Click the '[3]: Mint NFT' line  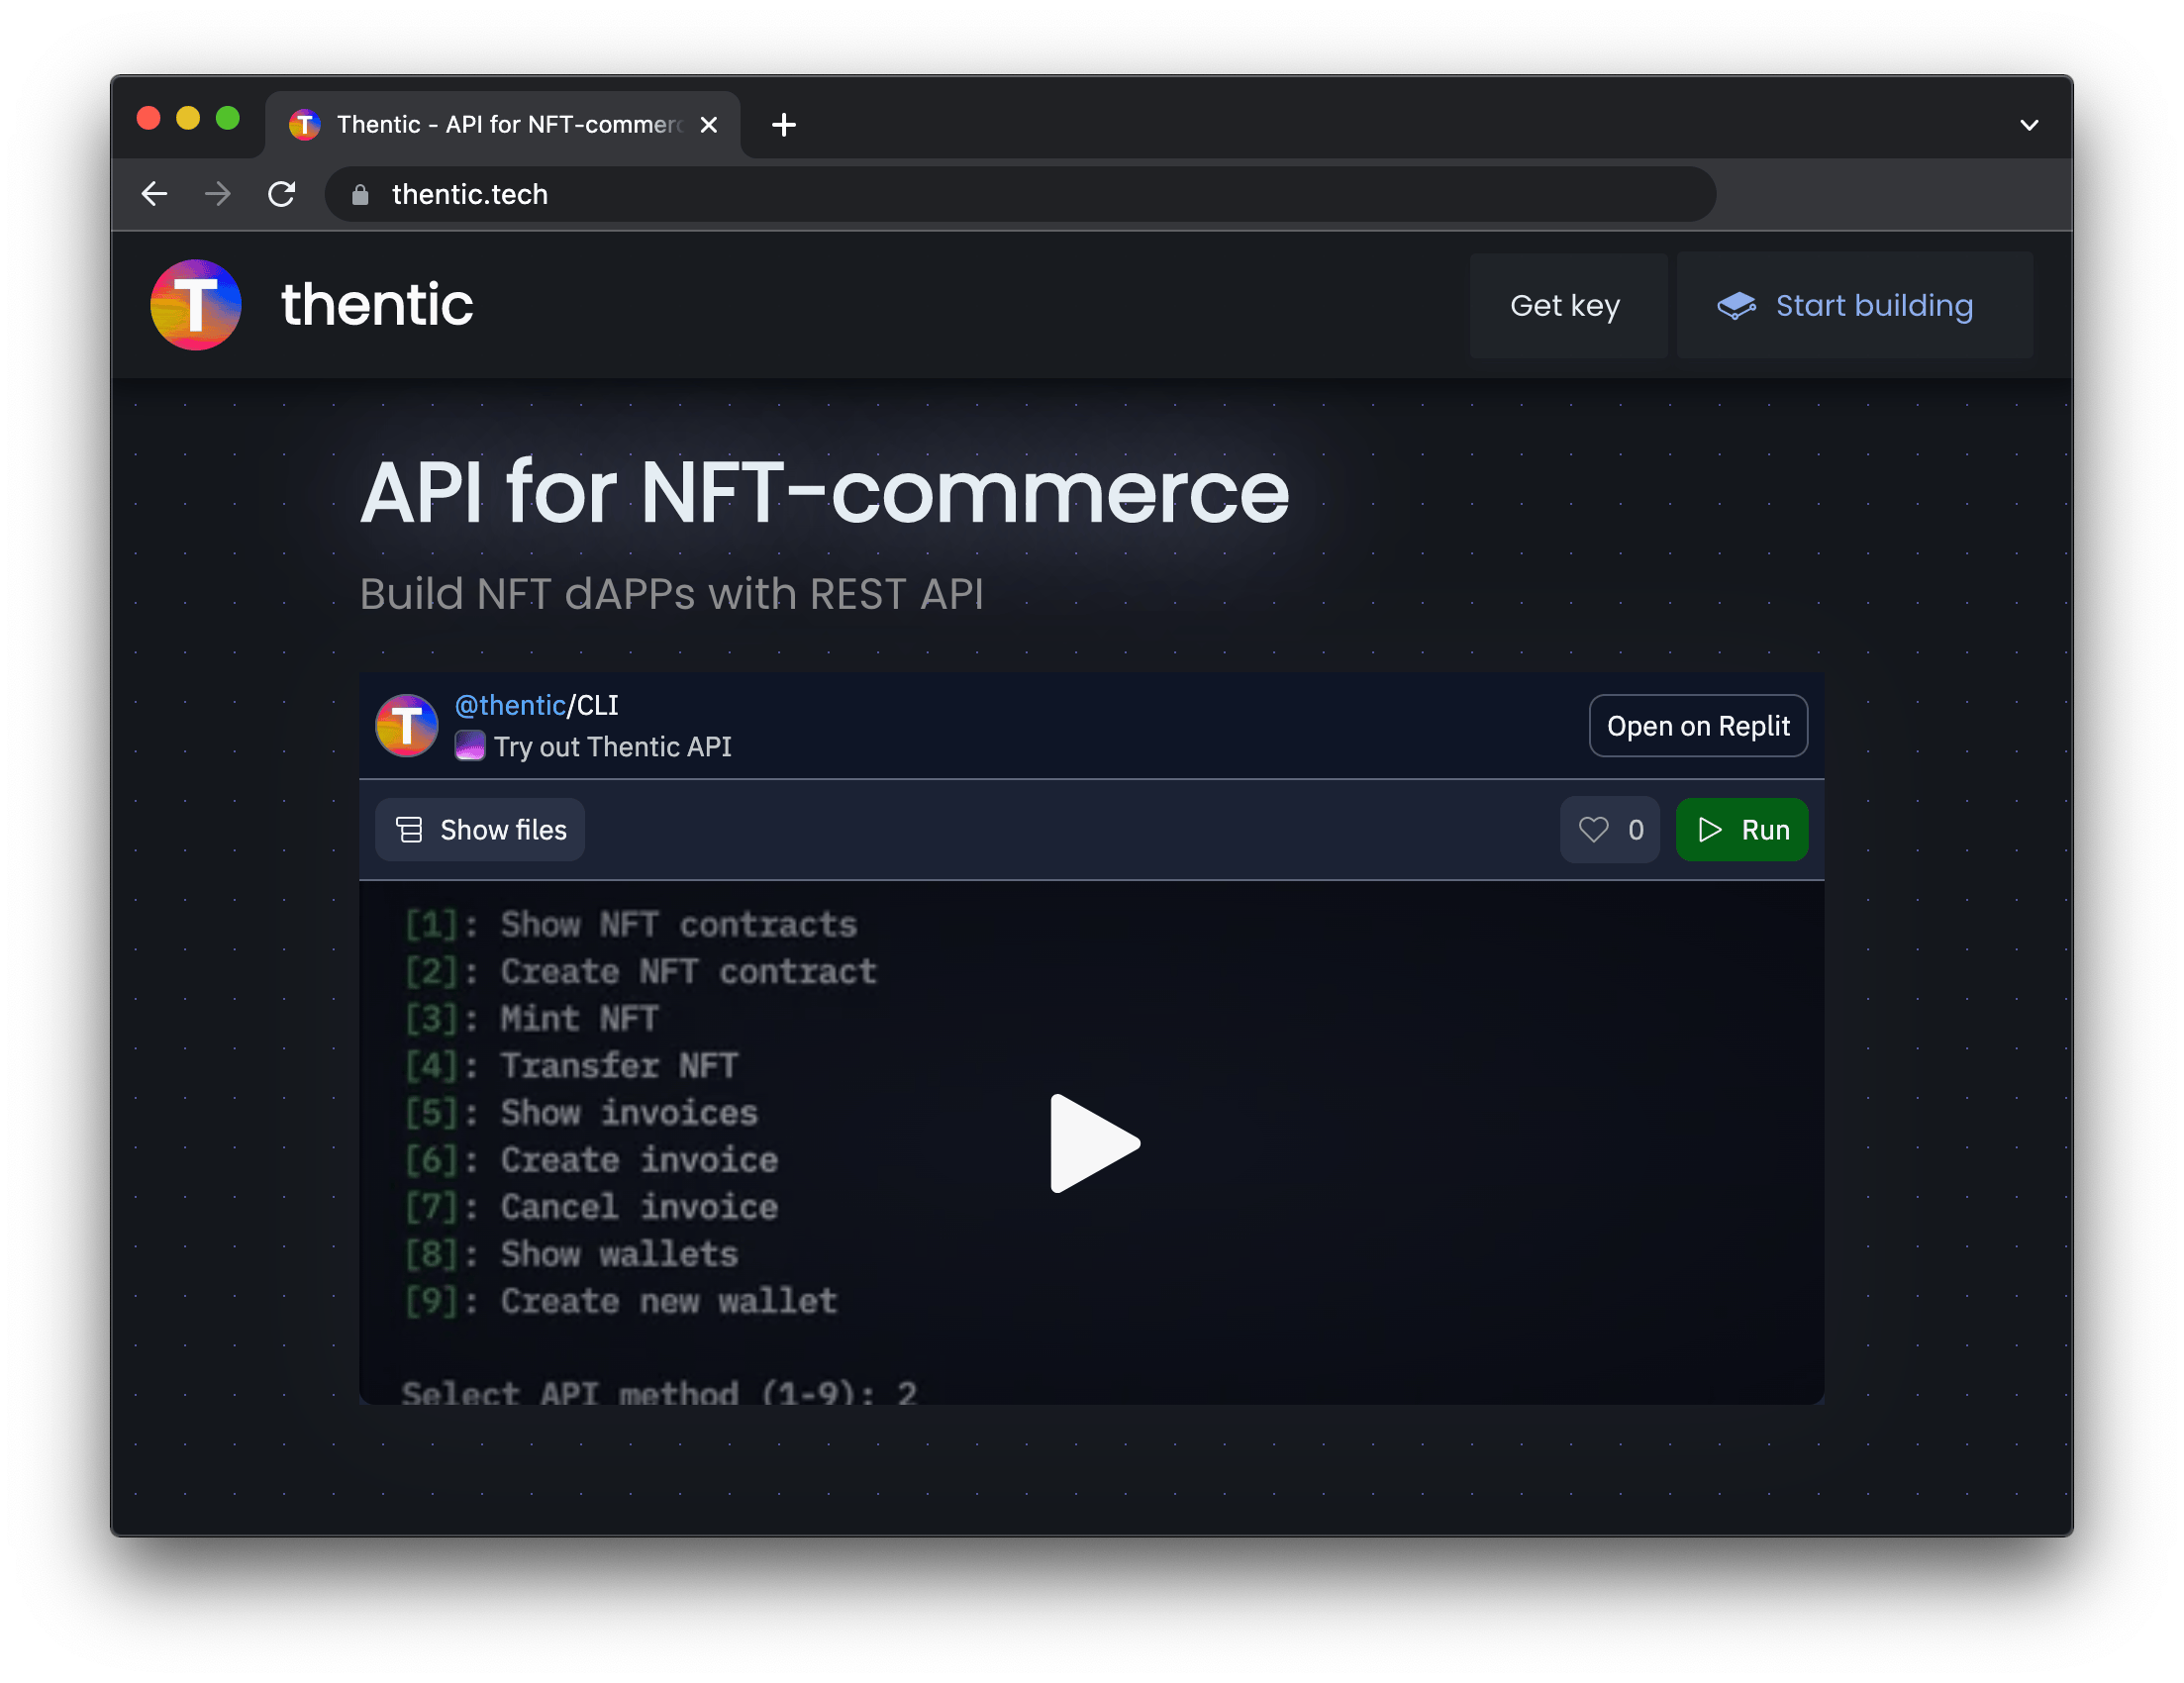tap(531, 1019)
